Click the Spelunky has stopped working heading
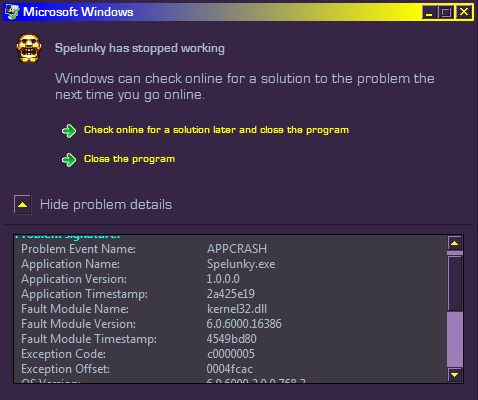478x400 pixels. point(140,48)
